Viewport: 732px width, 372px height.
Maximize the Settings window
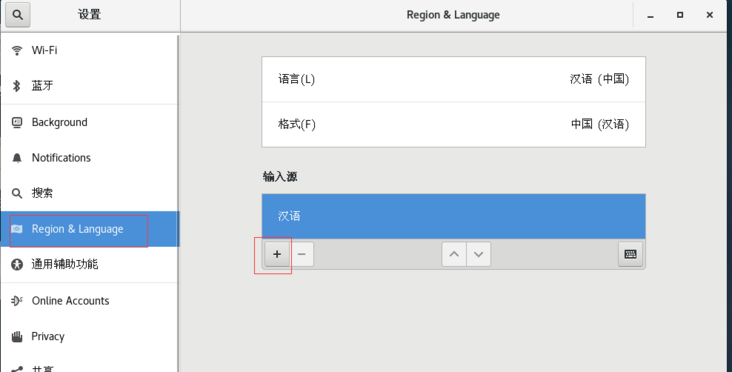pos(680,15)
